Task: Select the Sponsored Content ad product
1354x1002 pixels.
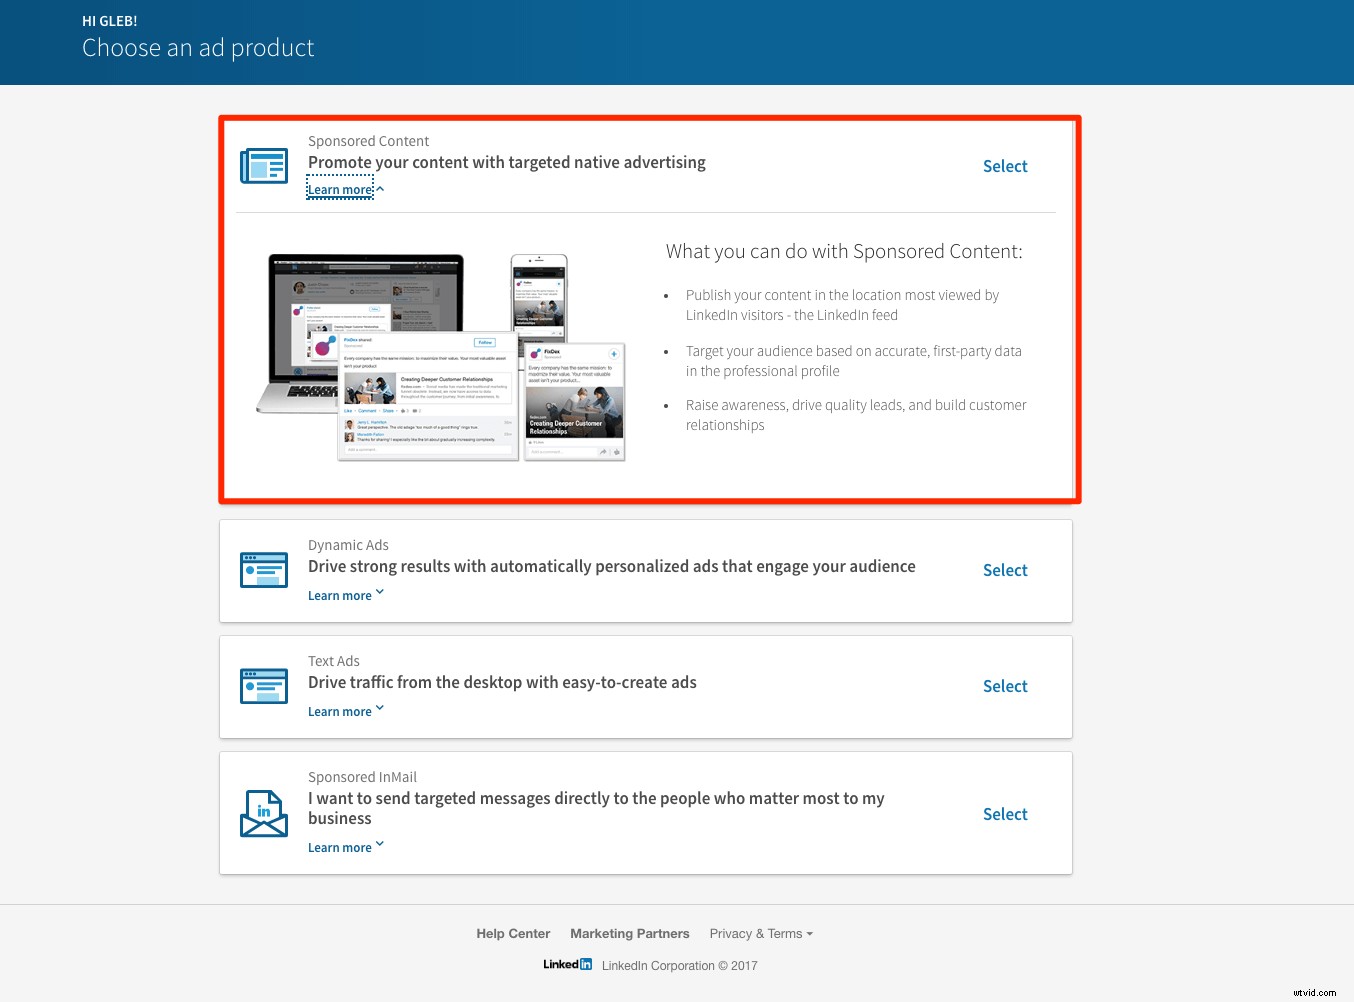Action: point(1004,166)
